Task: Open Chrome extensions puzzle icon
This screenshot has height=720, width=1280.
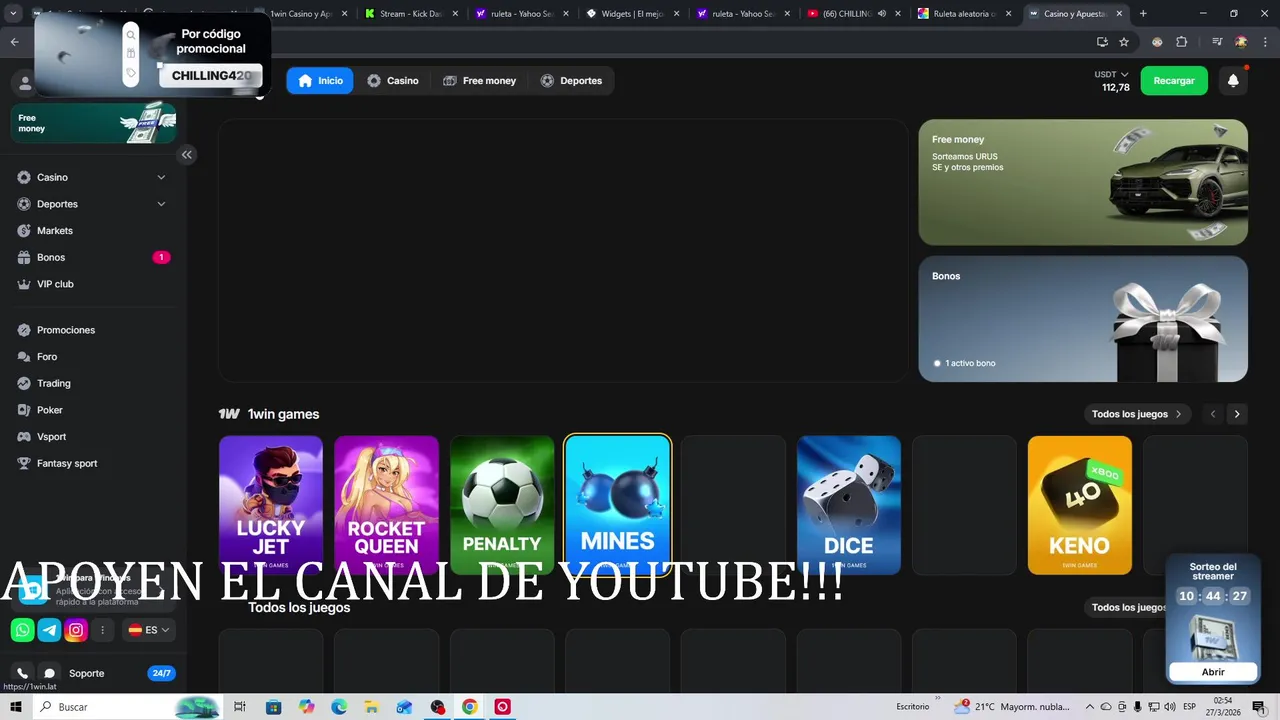Action: tap(1182, 42)
